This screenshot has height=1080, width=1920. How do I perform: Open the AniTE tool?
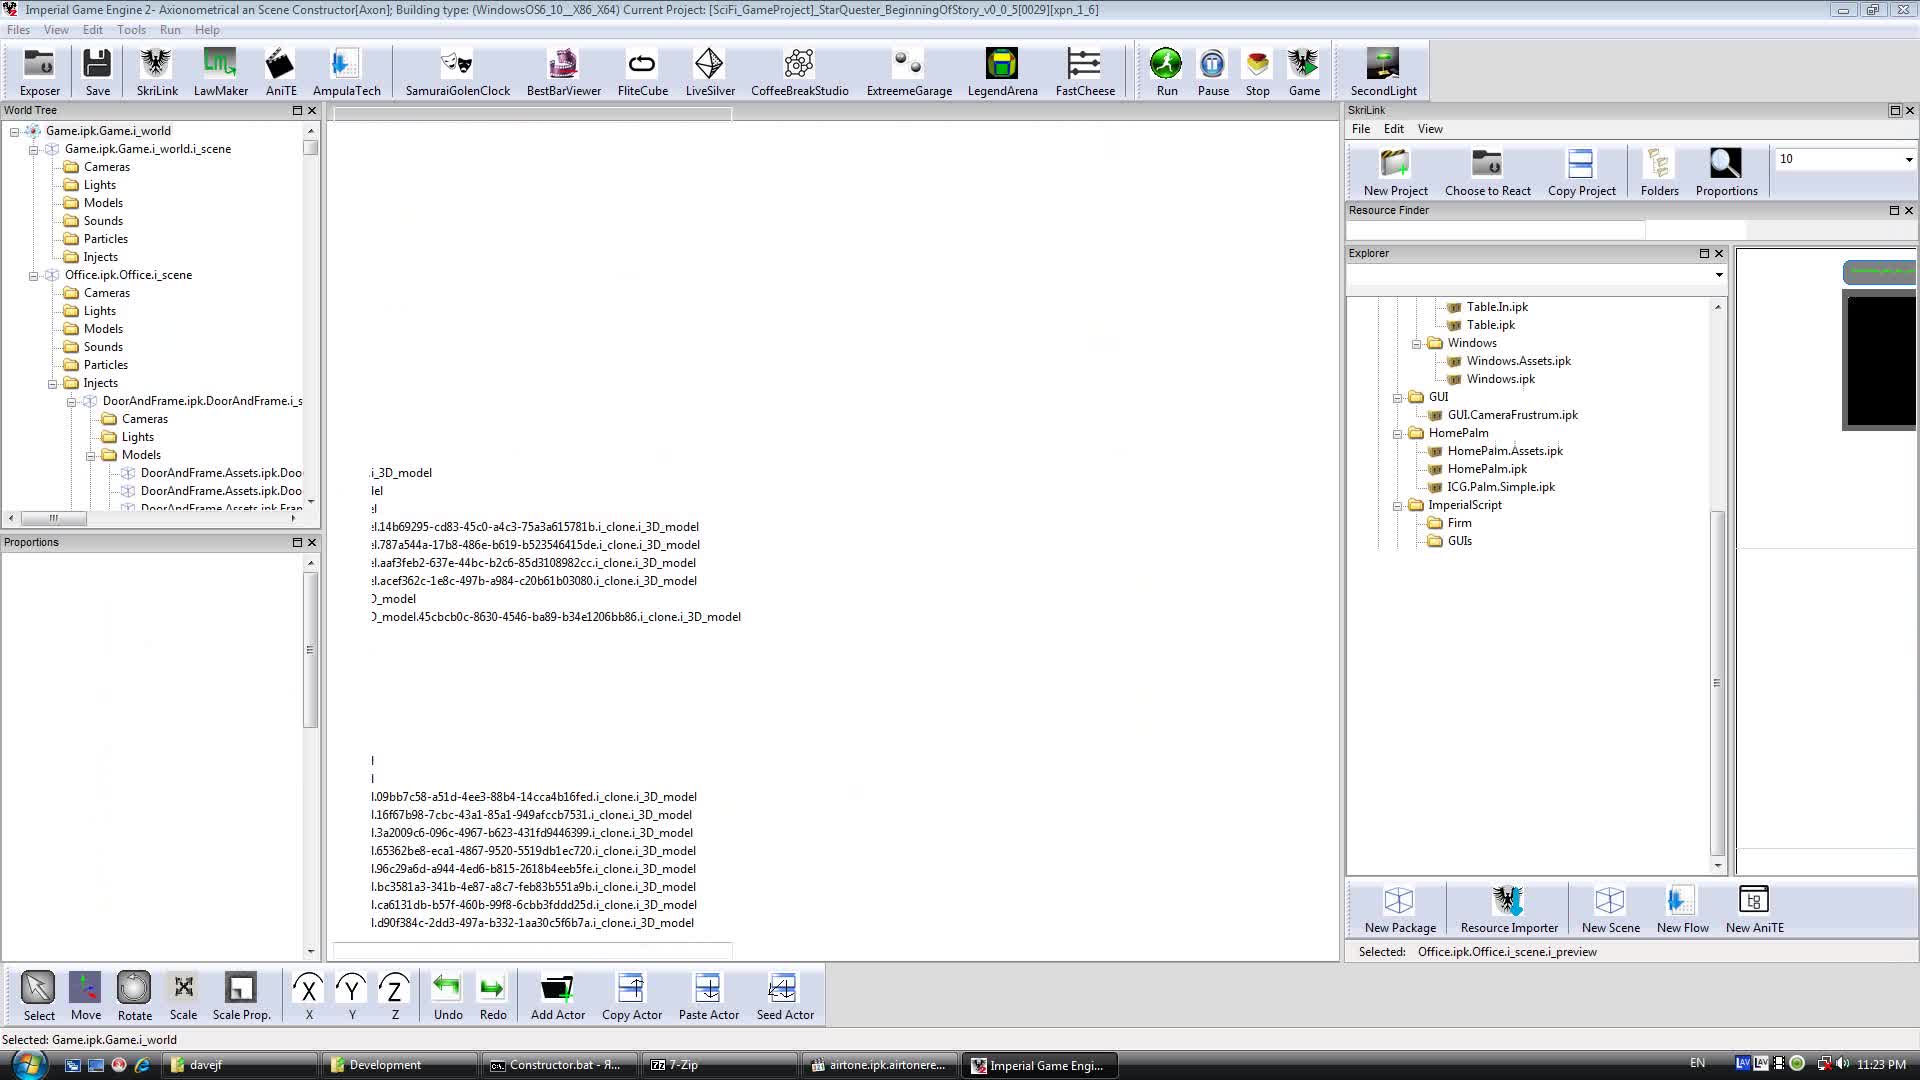(x=280, y=70)
